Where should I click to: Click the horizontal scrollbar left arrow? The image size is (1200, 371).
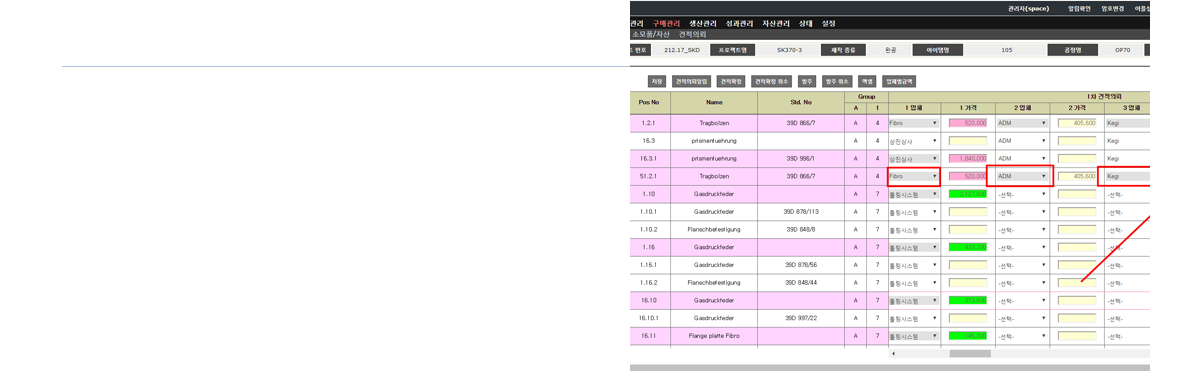(x=894, y=353)
